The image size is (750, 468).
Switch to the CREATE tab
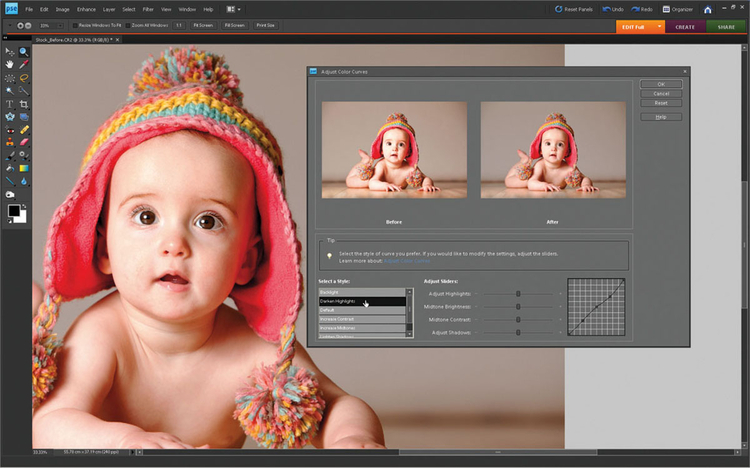685,27
